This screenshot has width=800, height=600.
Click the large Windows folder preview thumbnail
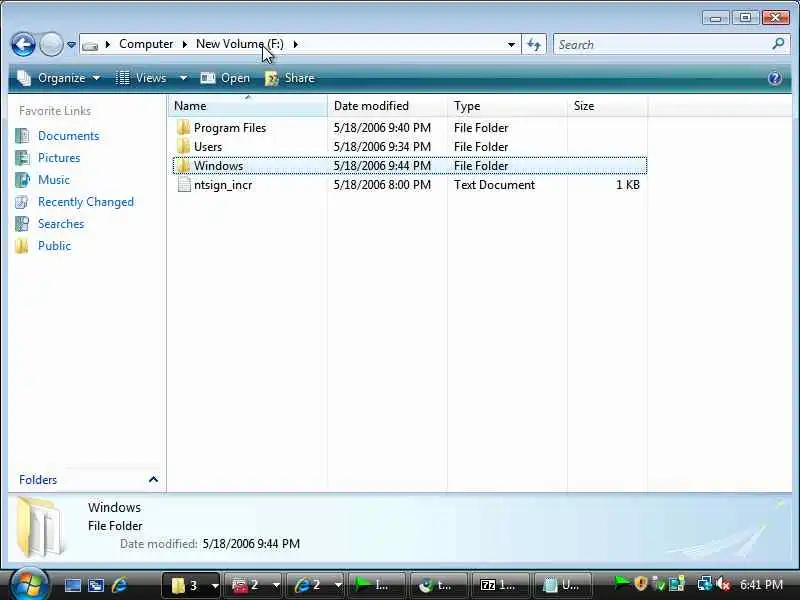[x=40, y=527]
